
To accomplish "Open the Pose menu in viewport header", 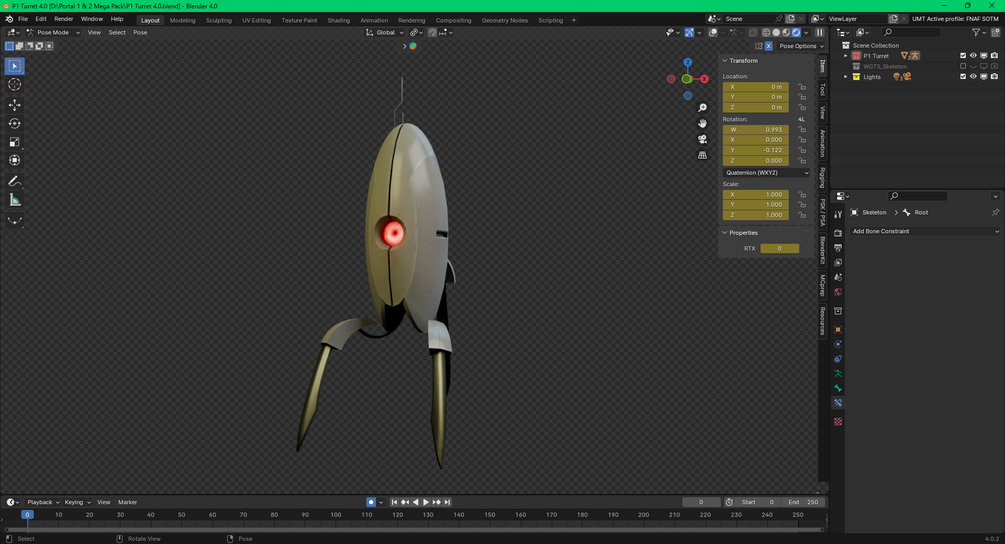I will click(140, 33).
